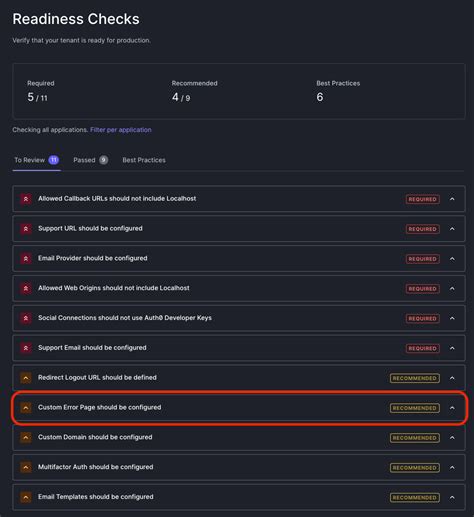Open the Best Practices tab
Viewport: 474px width, 517px height.
click(144, 160)
